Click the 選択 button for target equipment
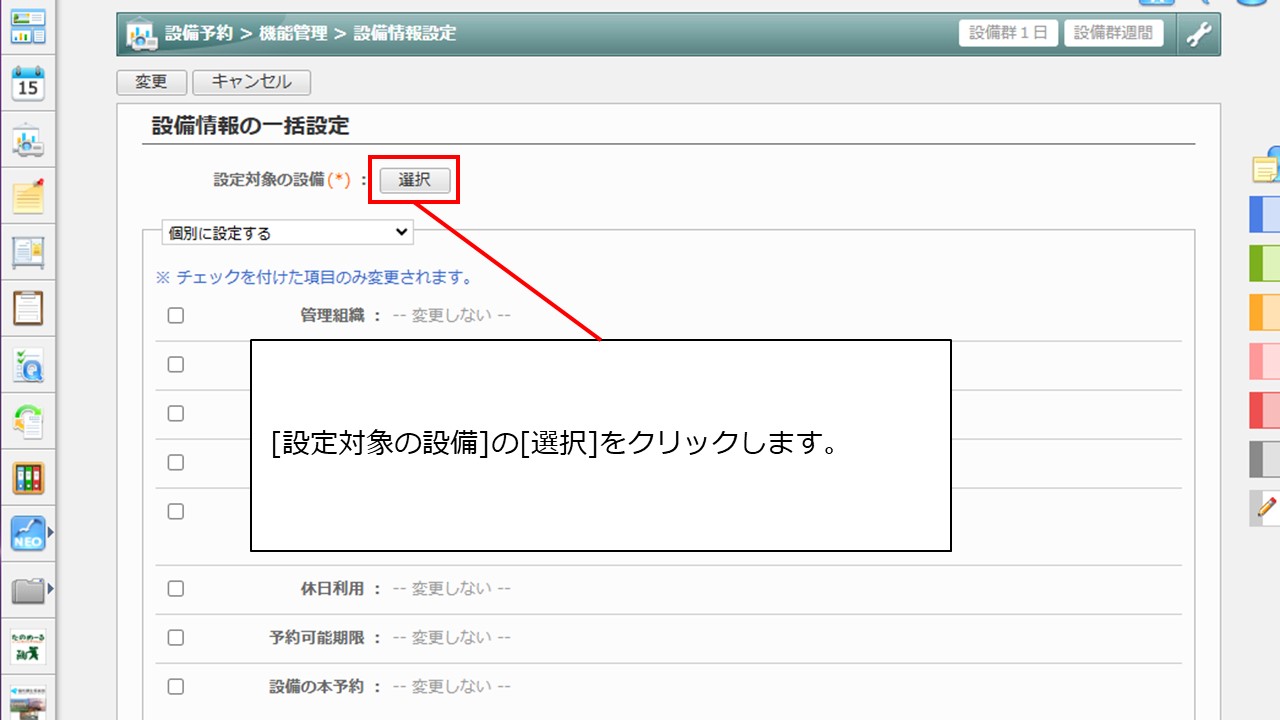The width and height of the screenshot is (1280, 720). [414, 180]
